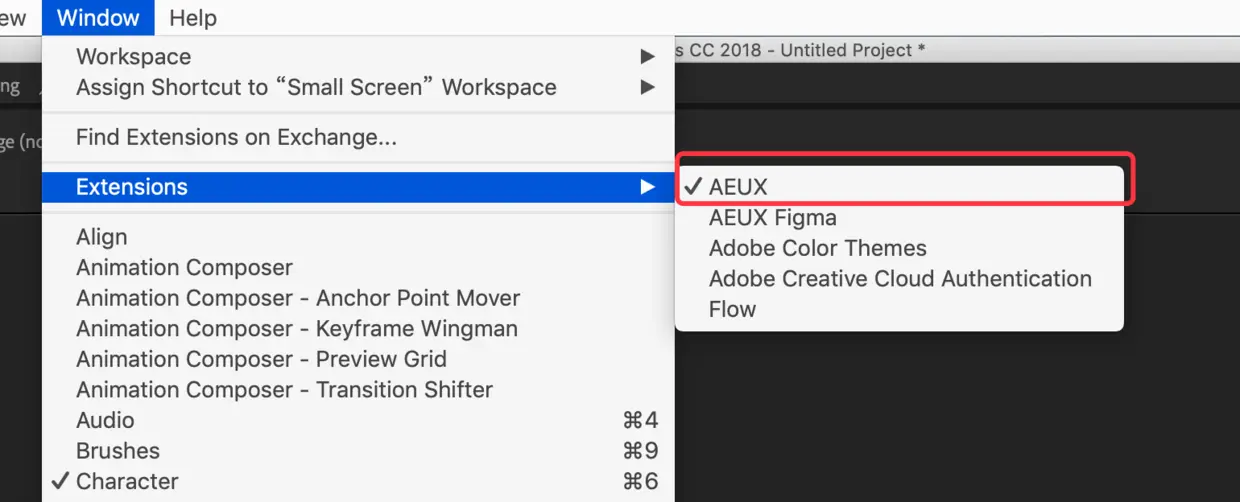Viewport: 1240px width, 502px height.
Task: Show the Align panel
Action: [x=101, y=237]
